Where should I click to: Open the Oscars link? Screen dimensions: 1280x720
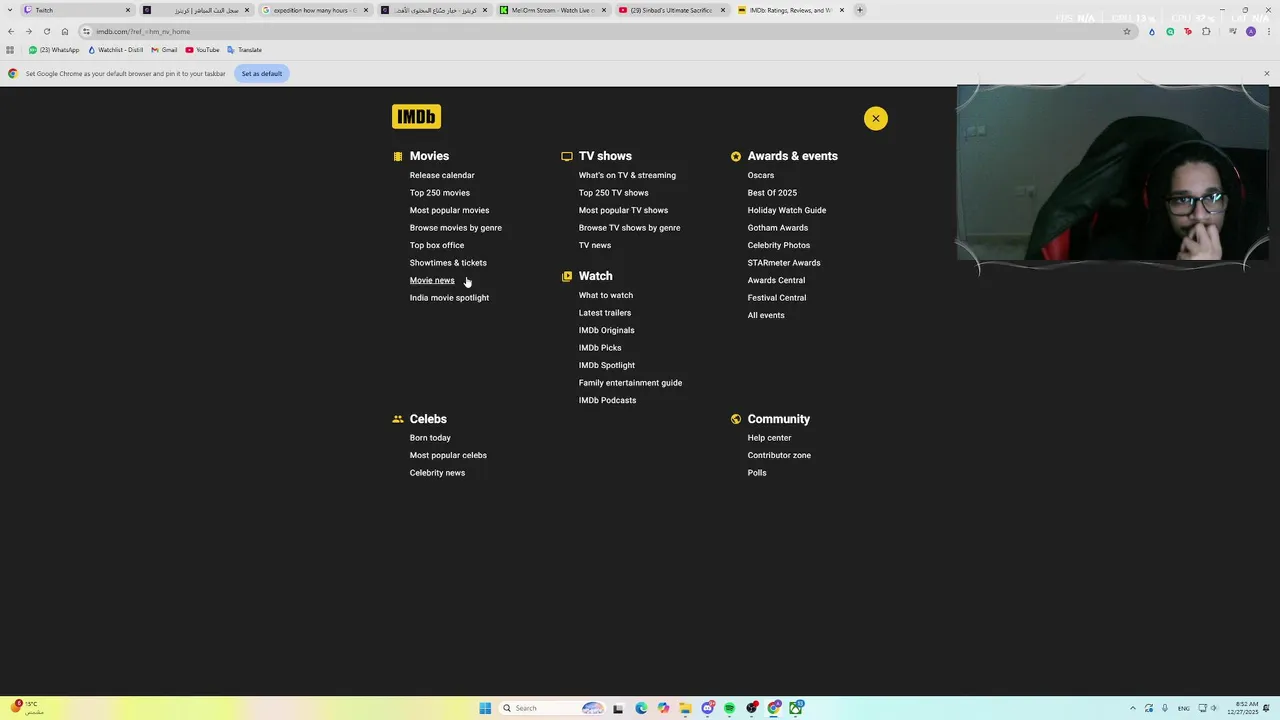760,175
